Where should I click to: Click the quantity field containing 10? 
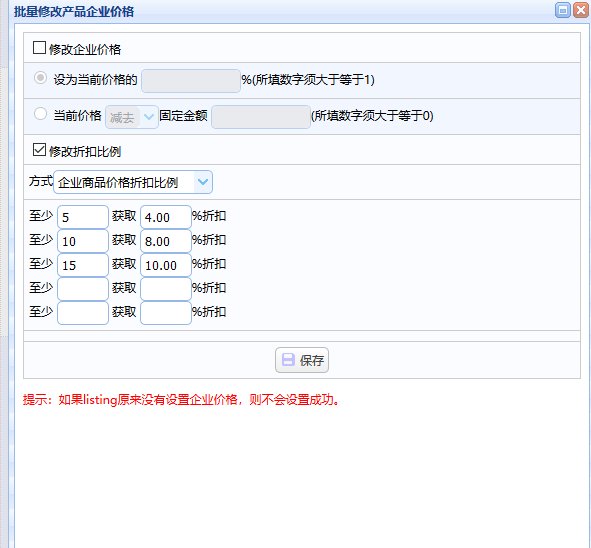pos(83,241)
